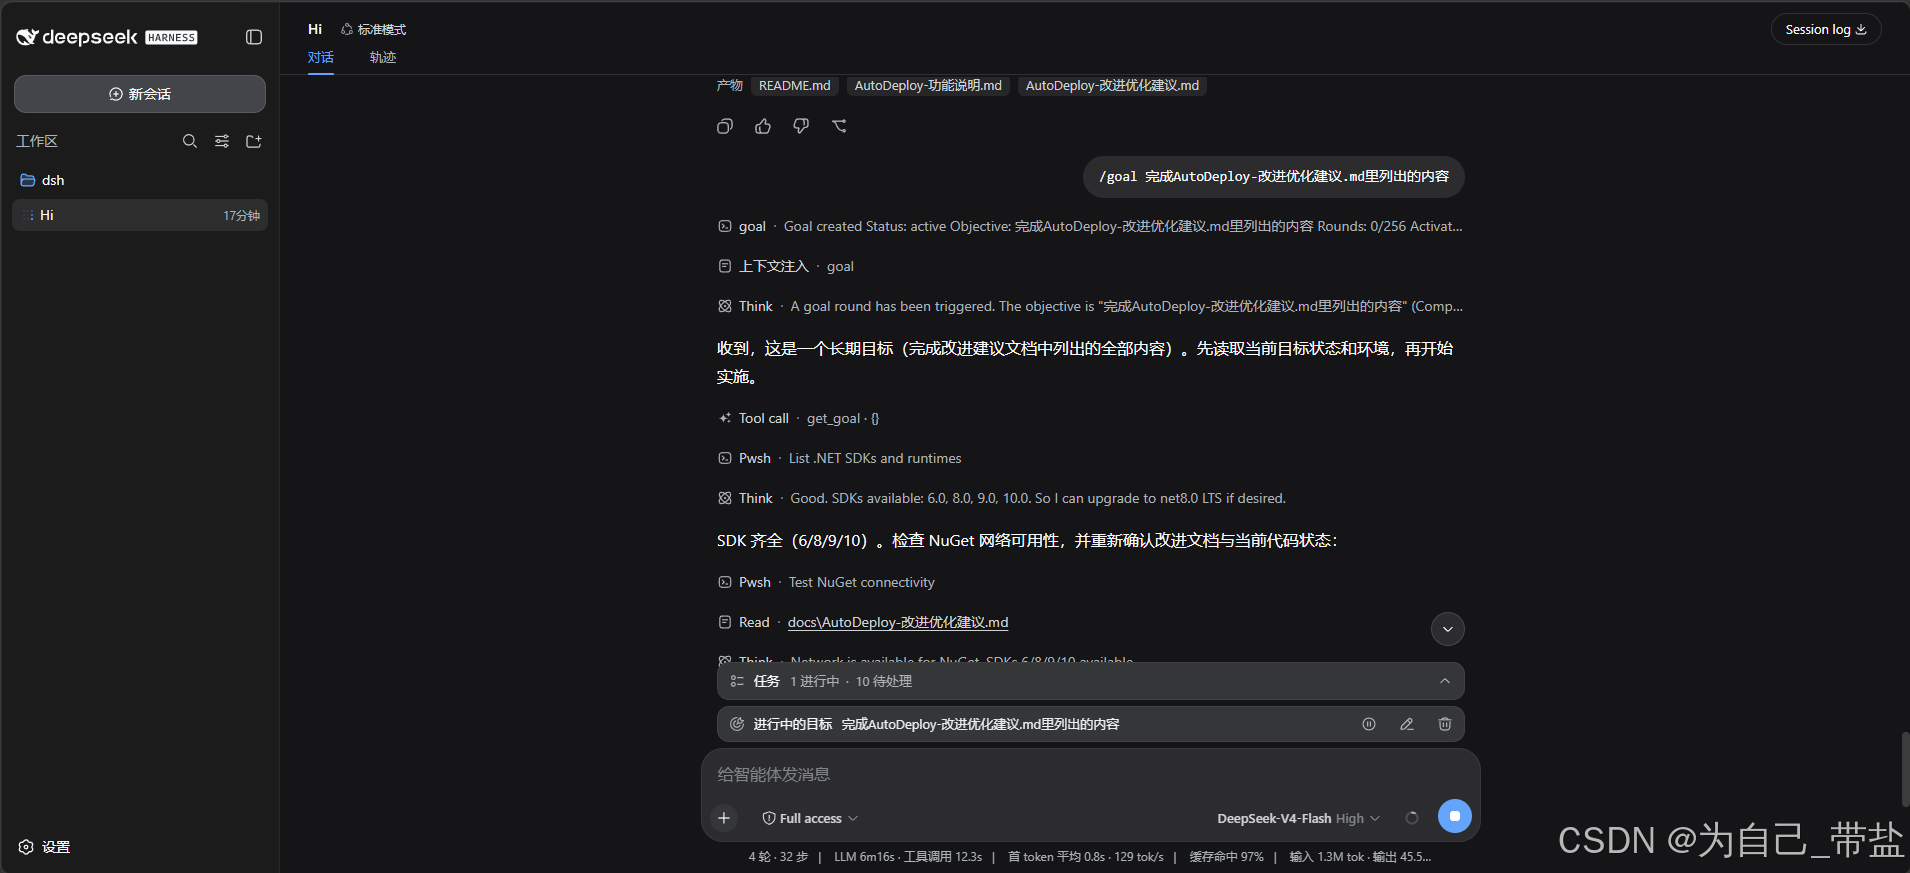The height and width of the screenshot is (873, 1910).
Task: Expand Think row about goal round triggered
Action: point(1090,306)
